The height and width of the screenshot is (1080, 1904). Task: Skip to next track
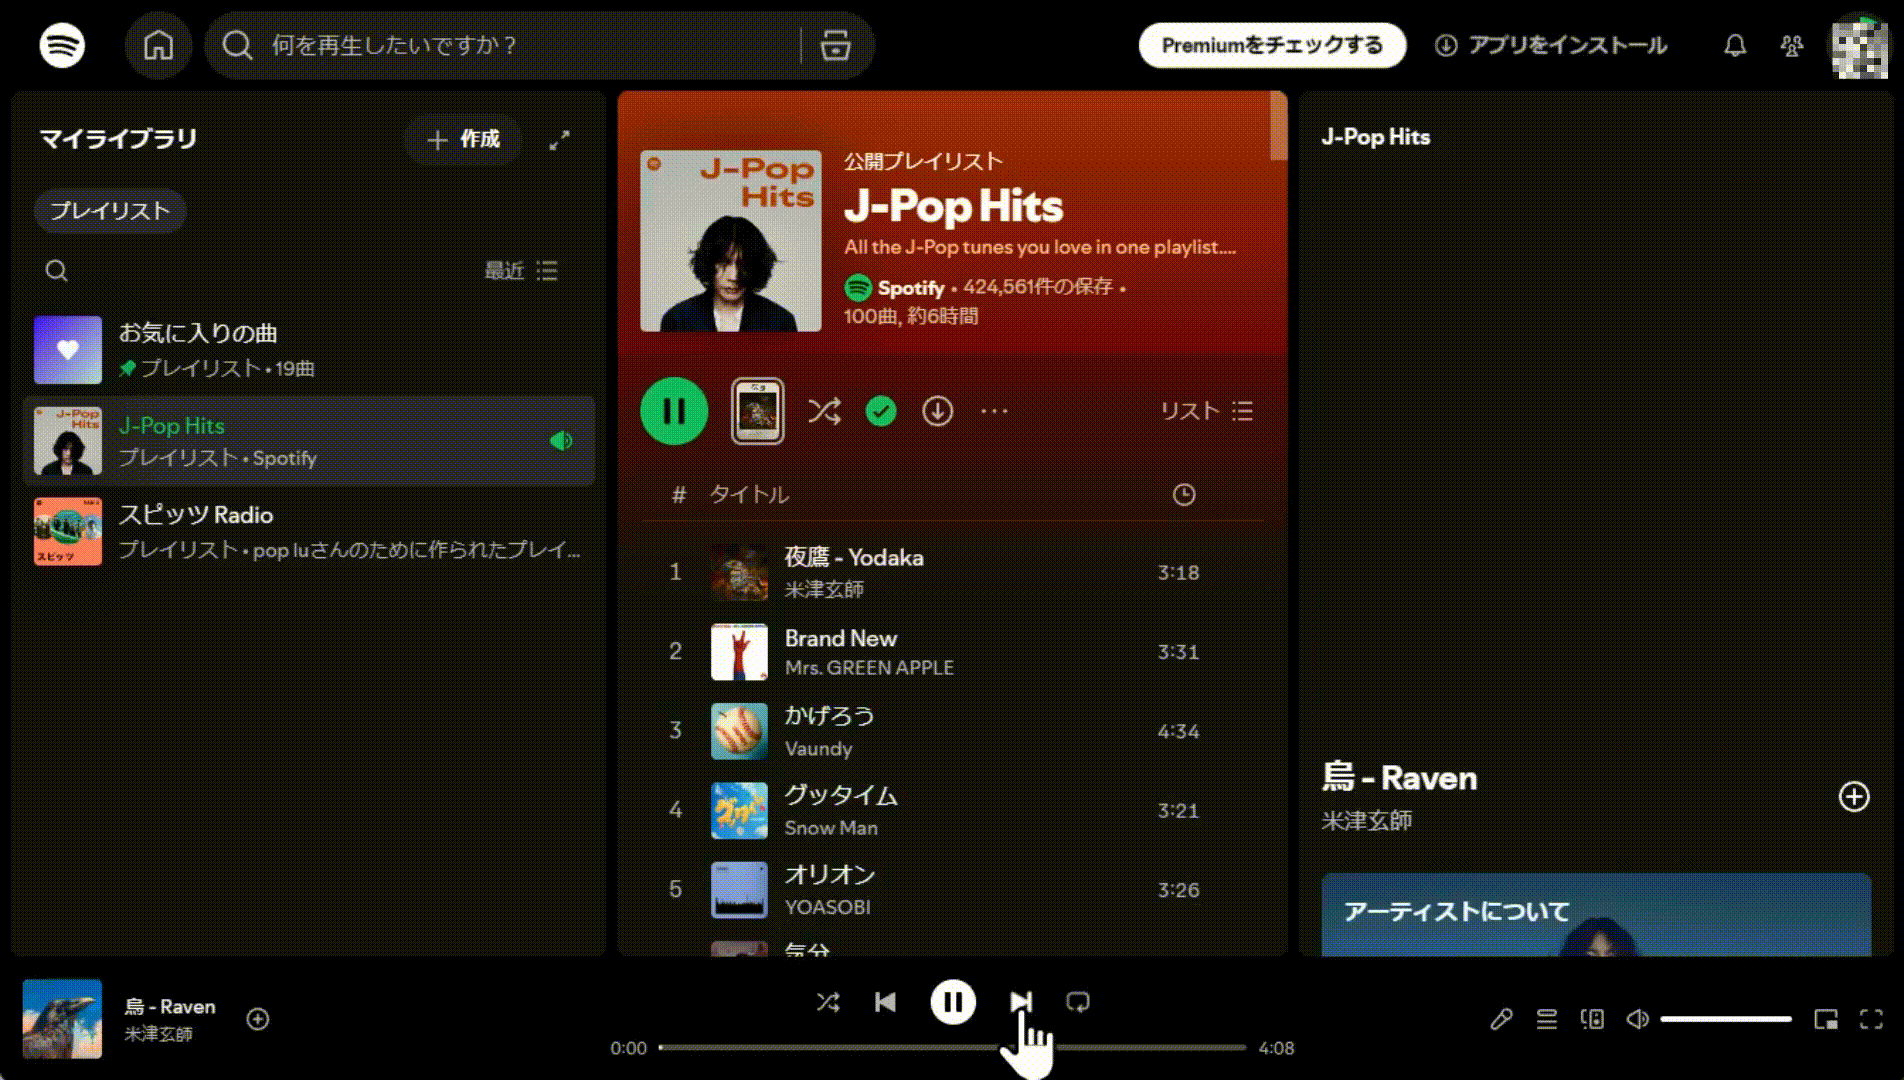[1020, 1002]
